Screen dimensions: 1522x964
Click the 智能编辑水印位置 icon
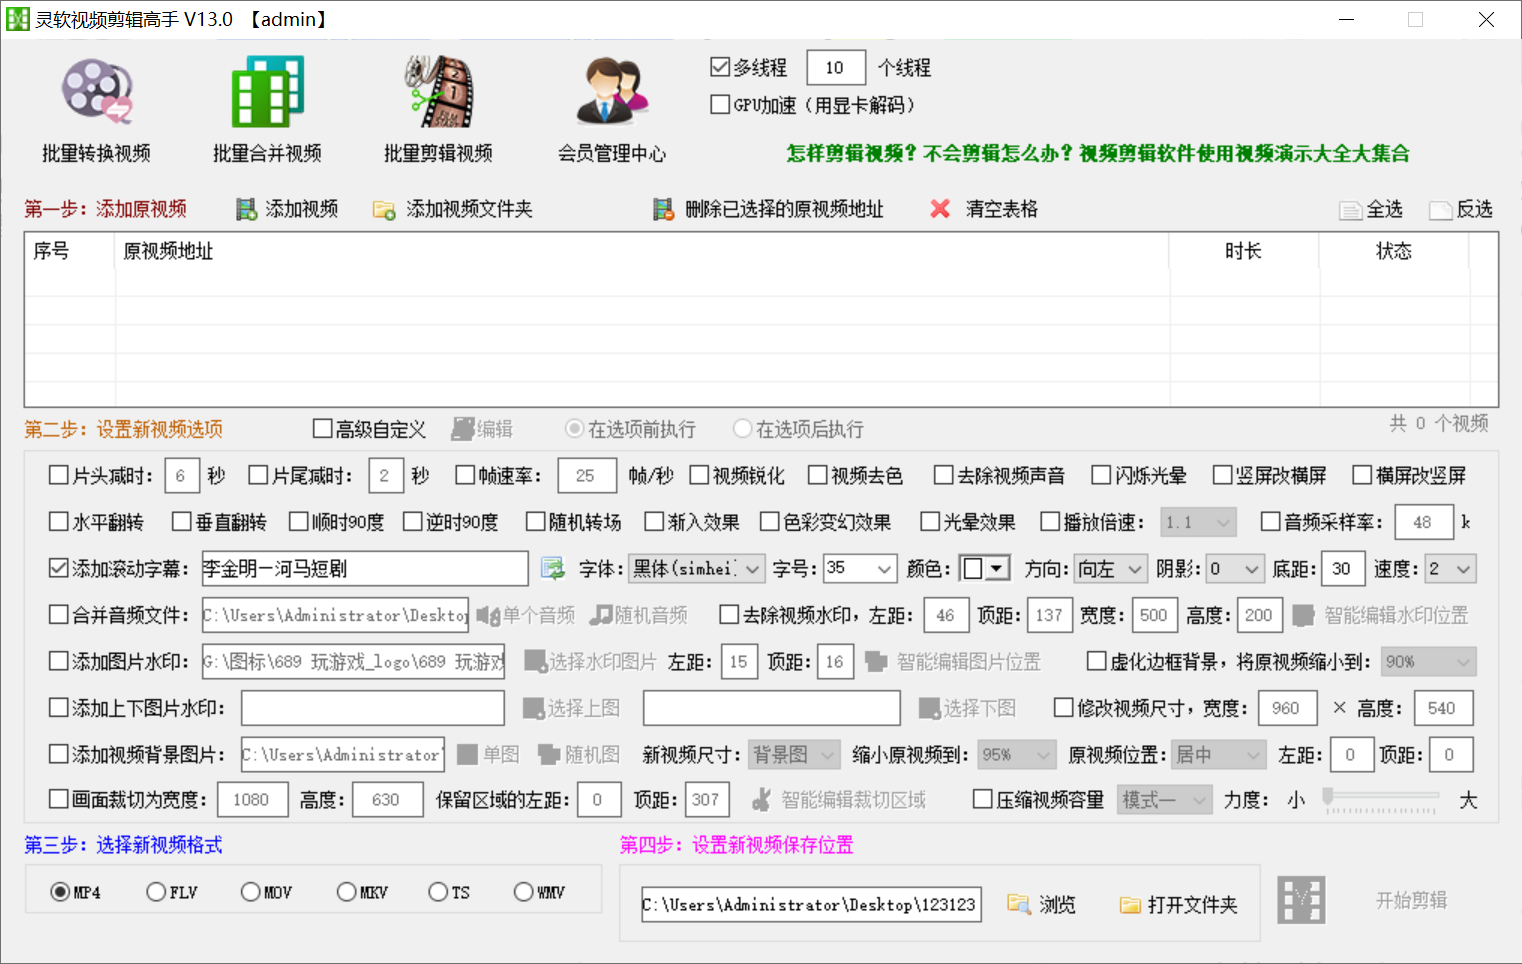point(1304,615)
